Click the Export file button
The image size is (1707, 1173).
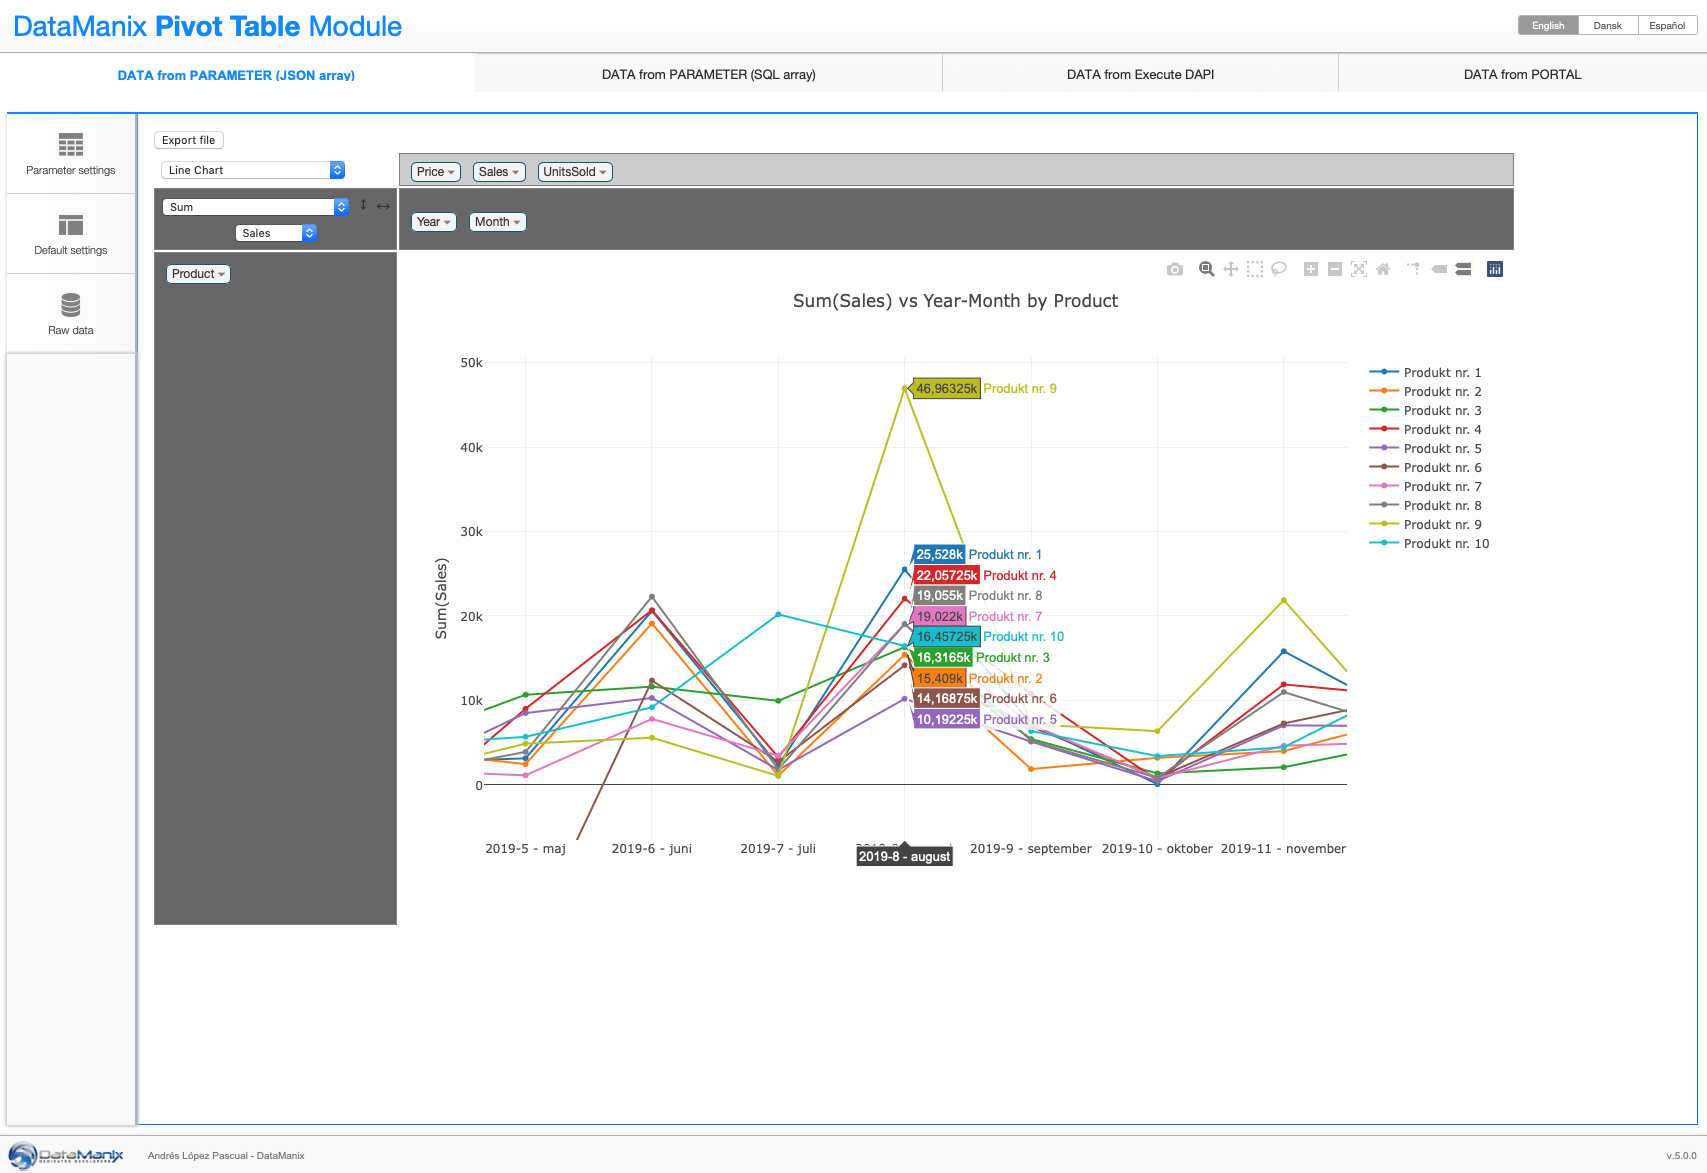(x=188, y=140)
